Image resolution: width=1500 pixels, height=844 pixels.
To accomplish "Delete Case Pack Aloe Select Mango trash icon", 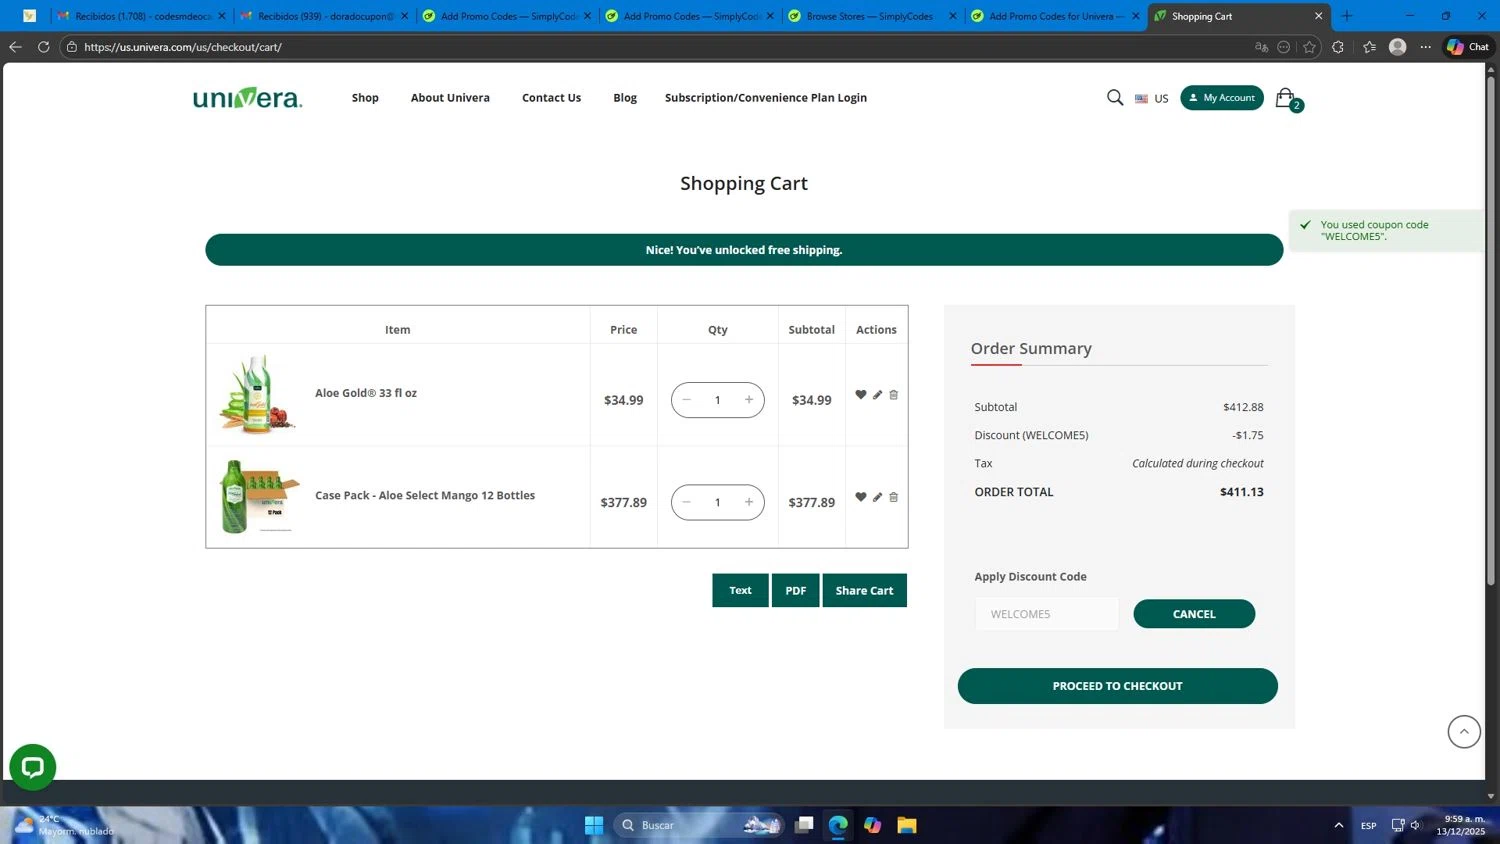I will (894, 497).
